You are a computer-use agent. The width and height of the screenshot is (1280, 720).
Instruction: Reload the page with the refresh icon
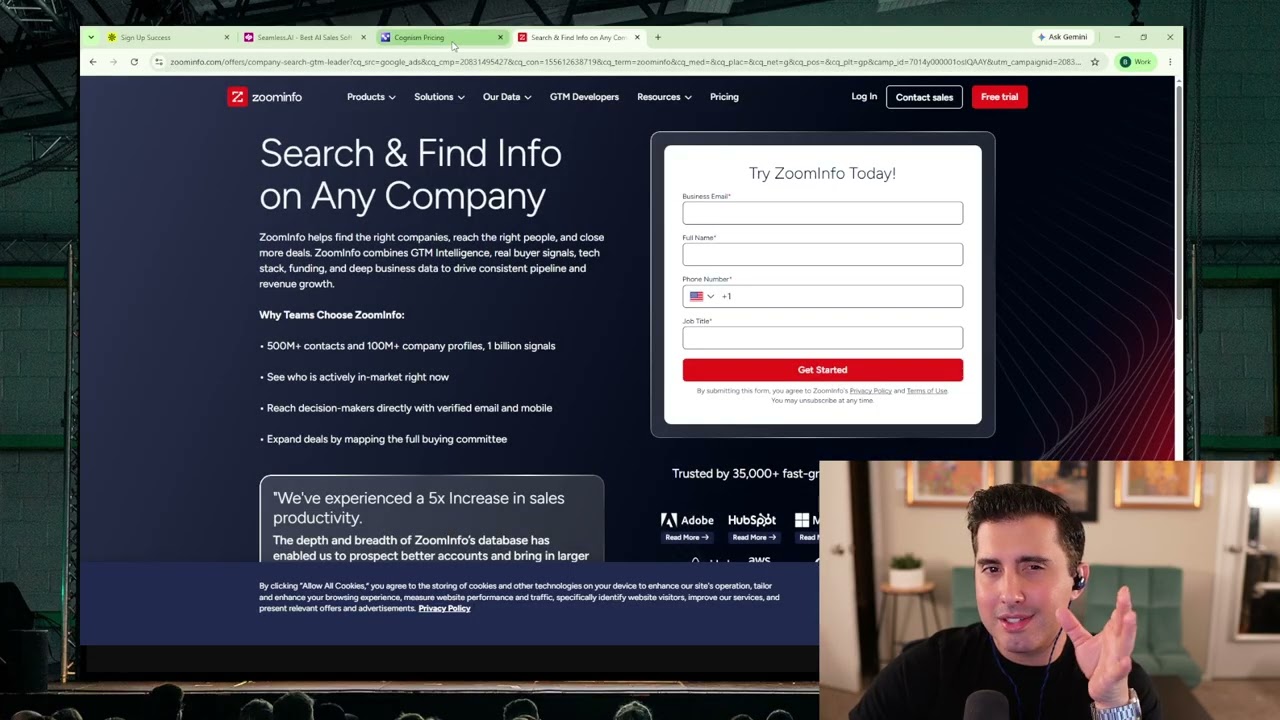[x=134, y=62]
